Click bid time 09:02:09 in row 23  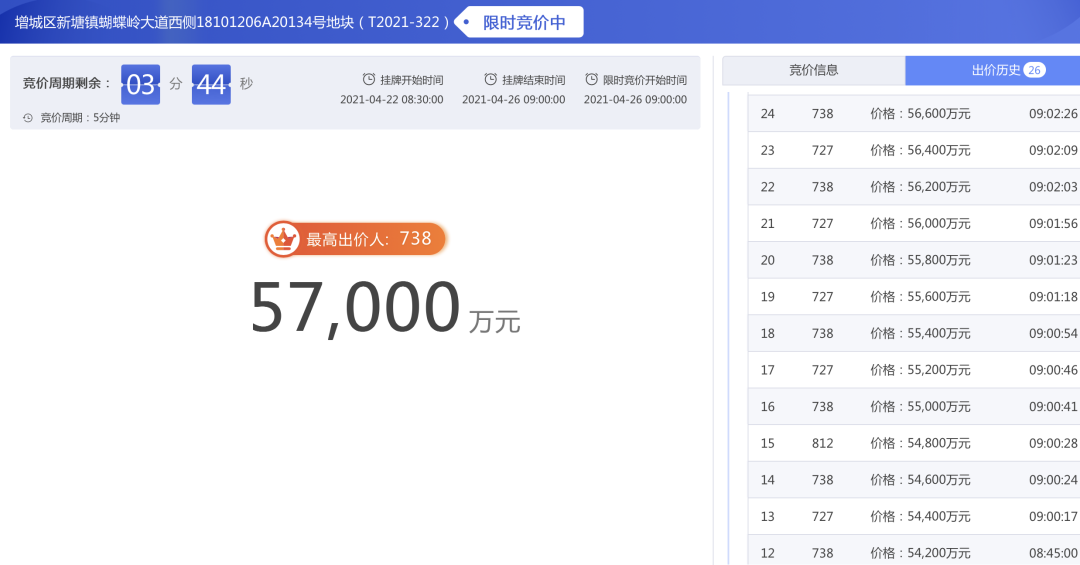point(1053,150)
